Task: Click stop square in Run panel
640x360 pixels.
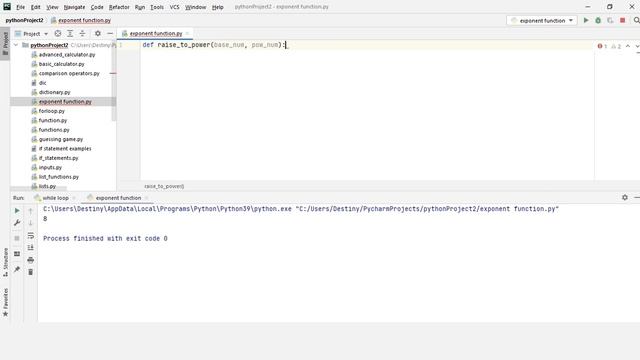Action: click(17, 238)
